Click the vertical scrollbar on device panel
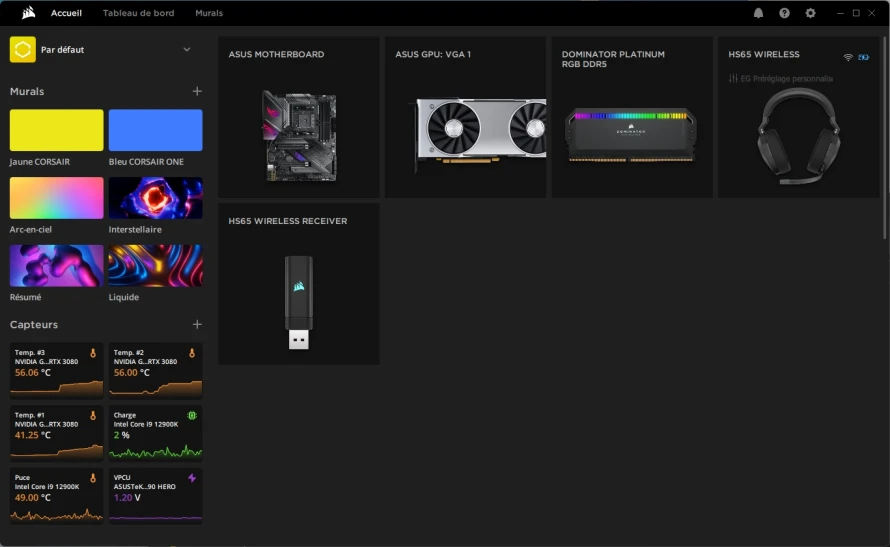This screenshot has width=890, height=547. pos(885,138)
